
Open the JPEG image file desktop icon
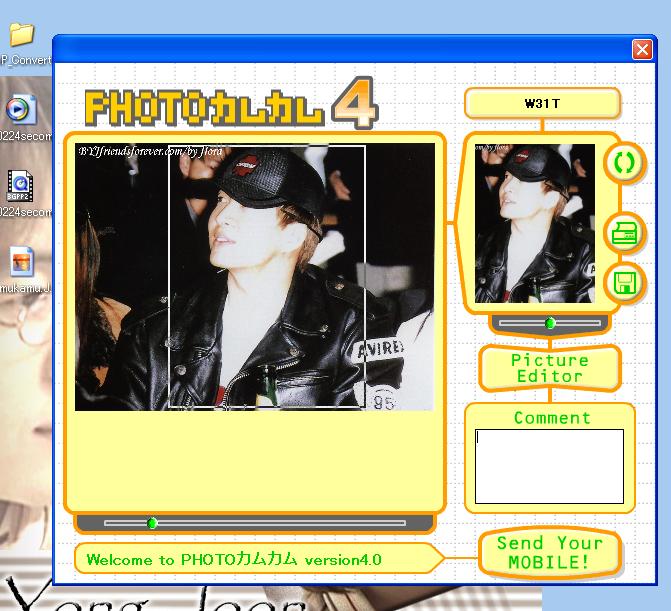(x=21, y=261)
